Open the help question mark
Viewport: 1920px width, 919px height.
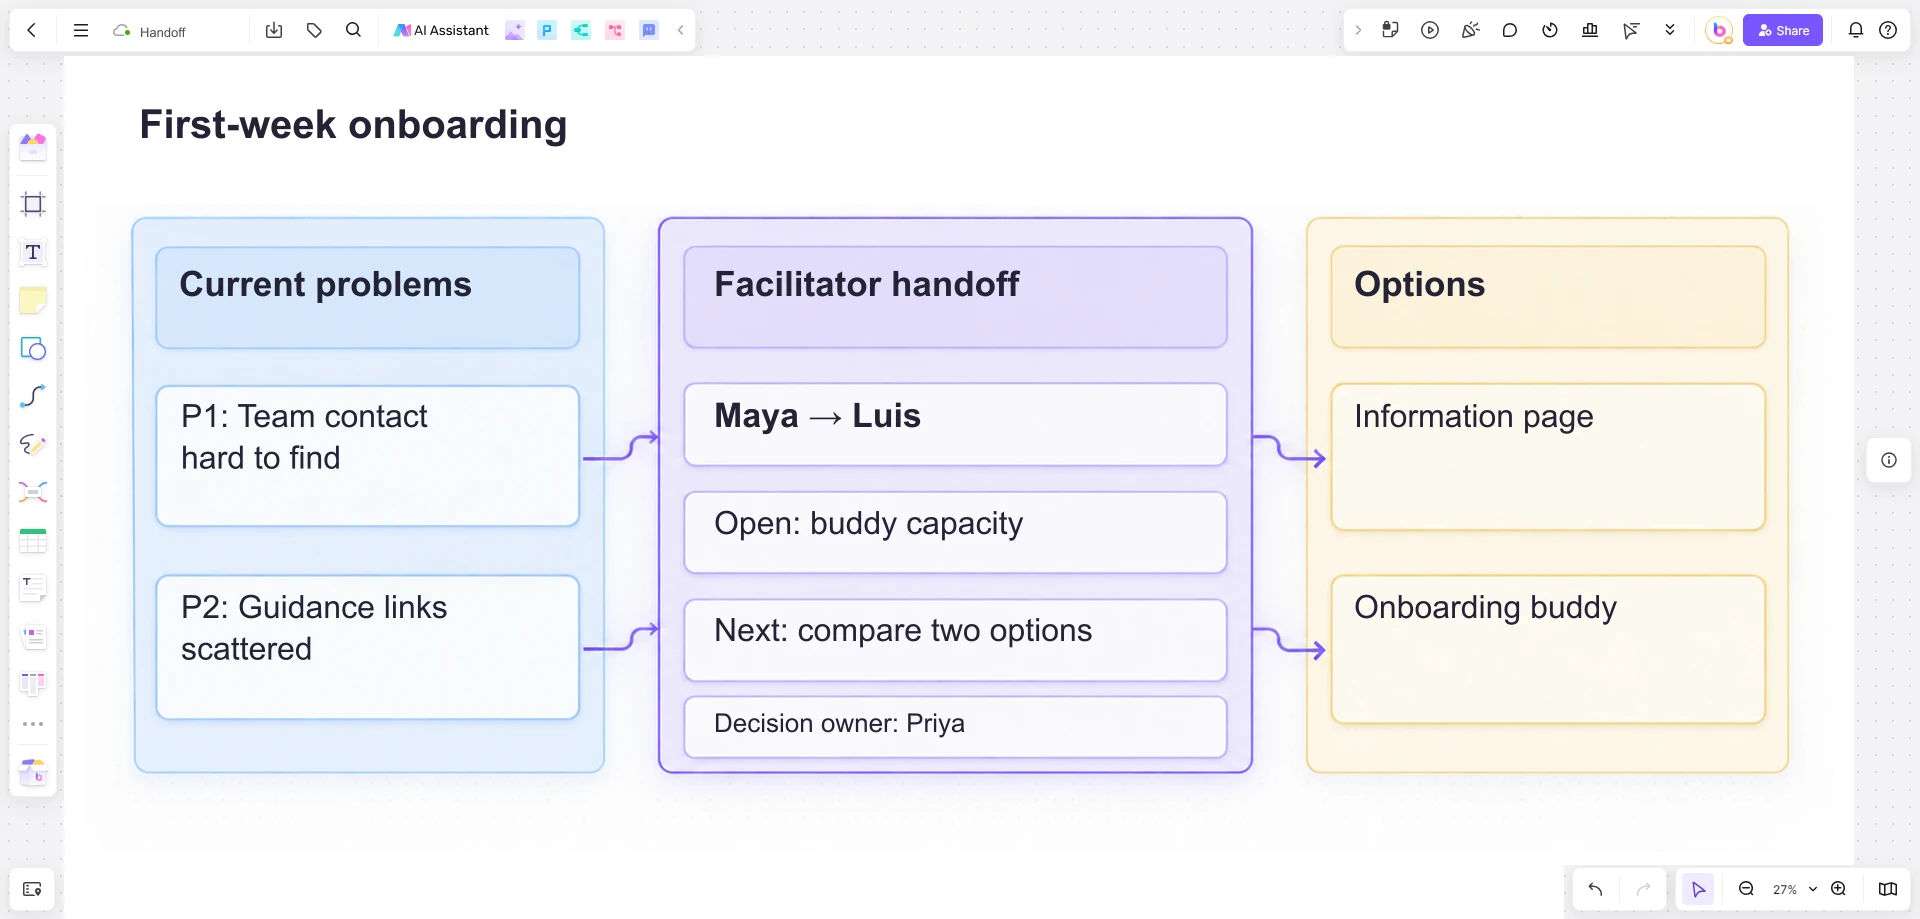pyautogui.click(x=1888, y=30)
